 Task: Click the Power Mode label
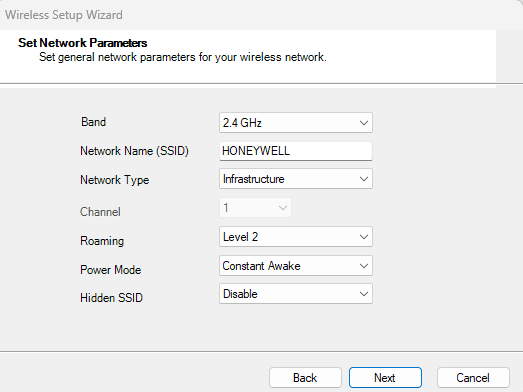(x=110, y=270)
